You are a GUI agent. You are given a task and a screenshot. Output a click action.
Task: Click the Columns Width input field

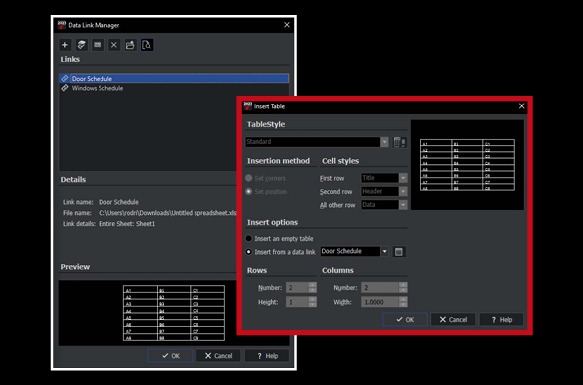point(380,302)
